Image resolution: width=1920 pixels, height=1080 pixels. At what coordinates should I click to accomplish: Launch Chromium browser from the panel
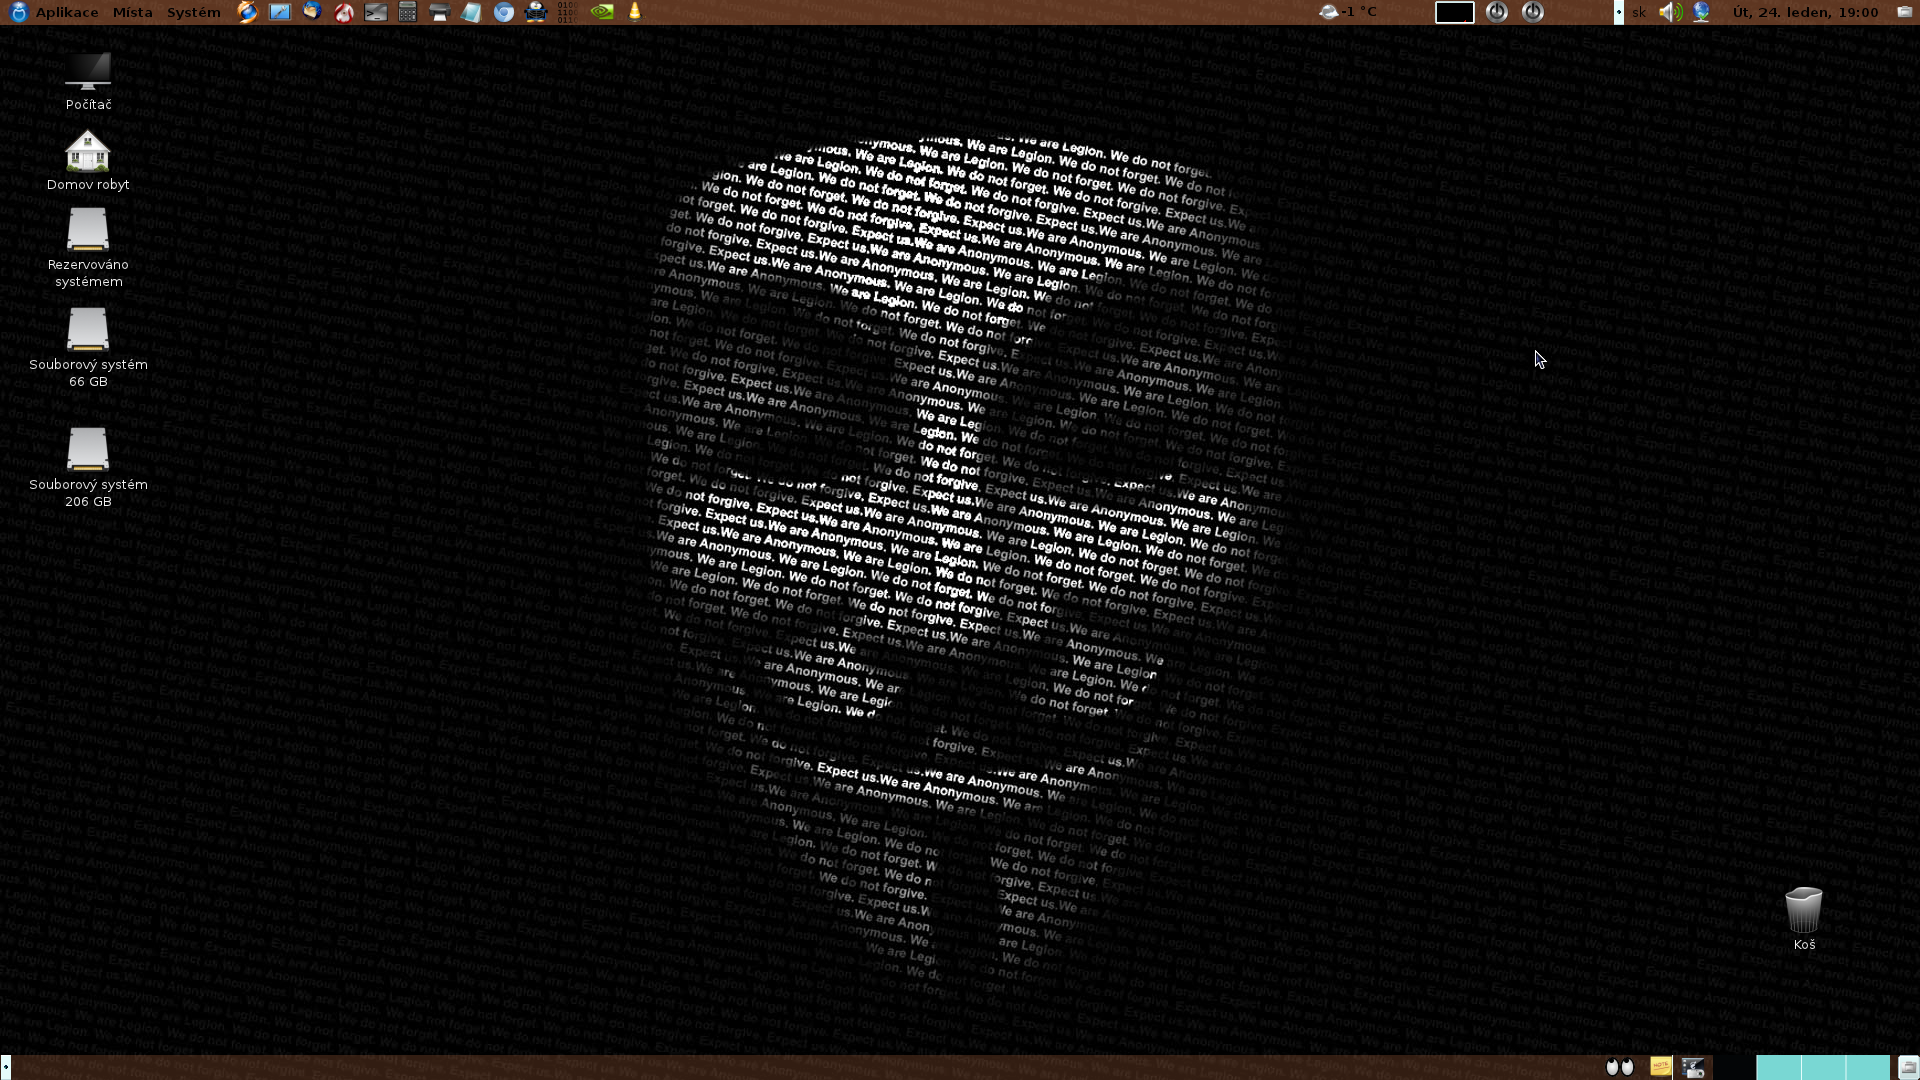(x=504, y=12)
